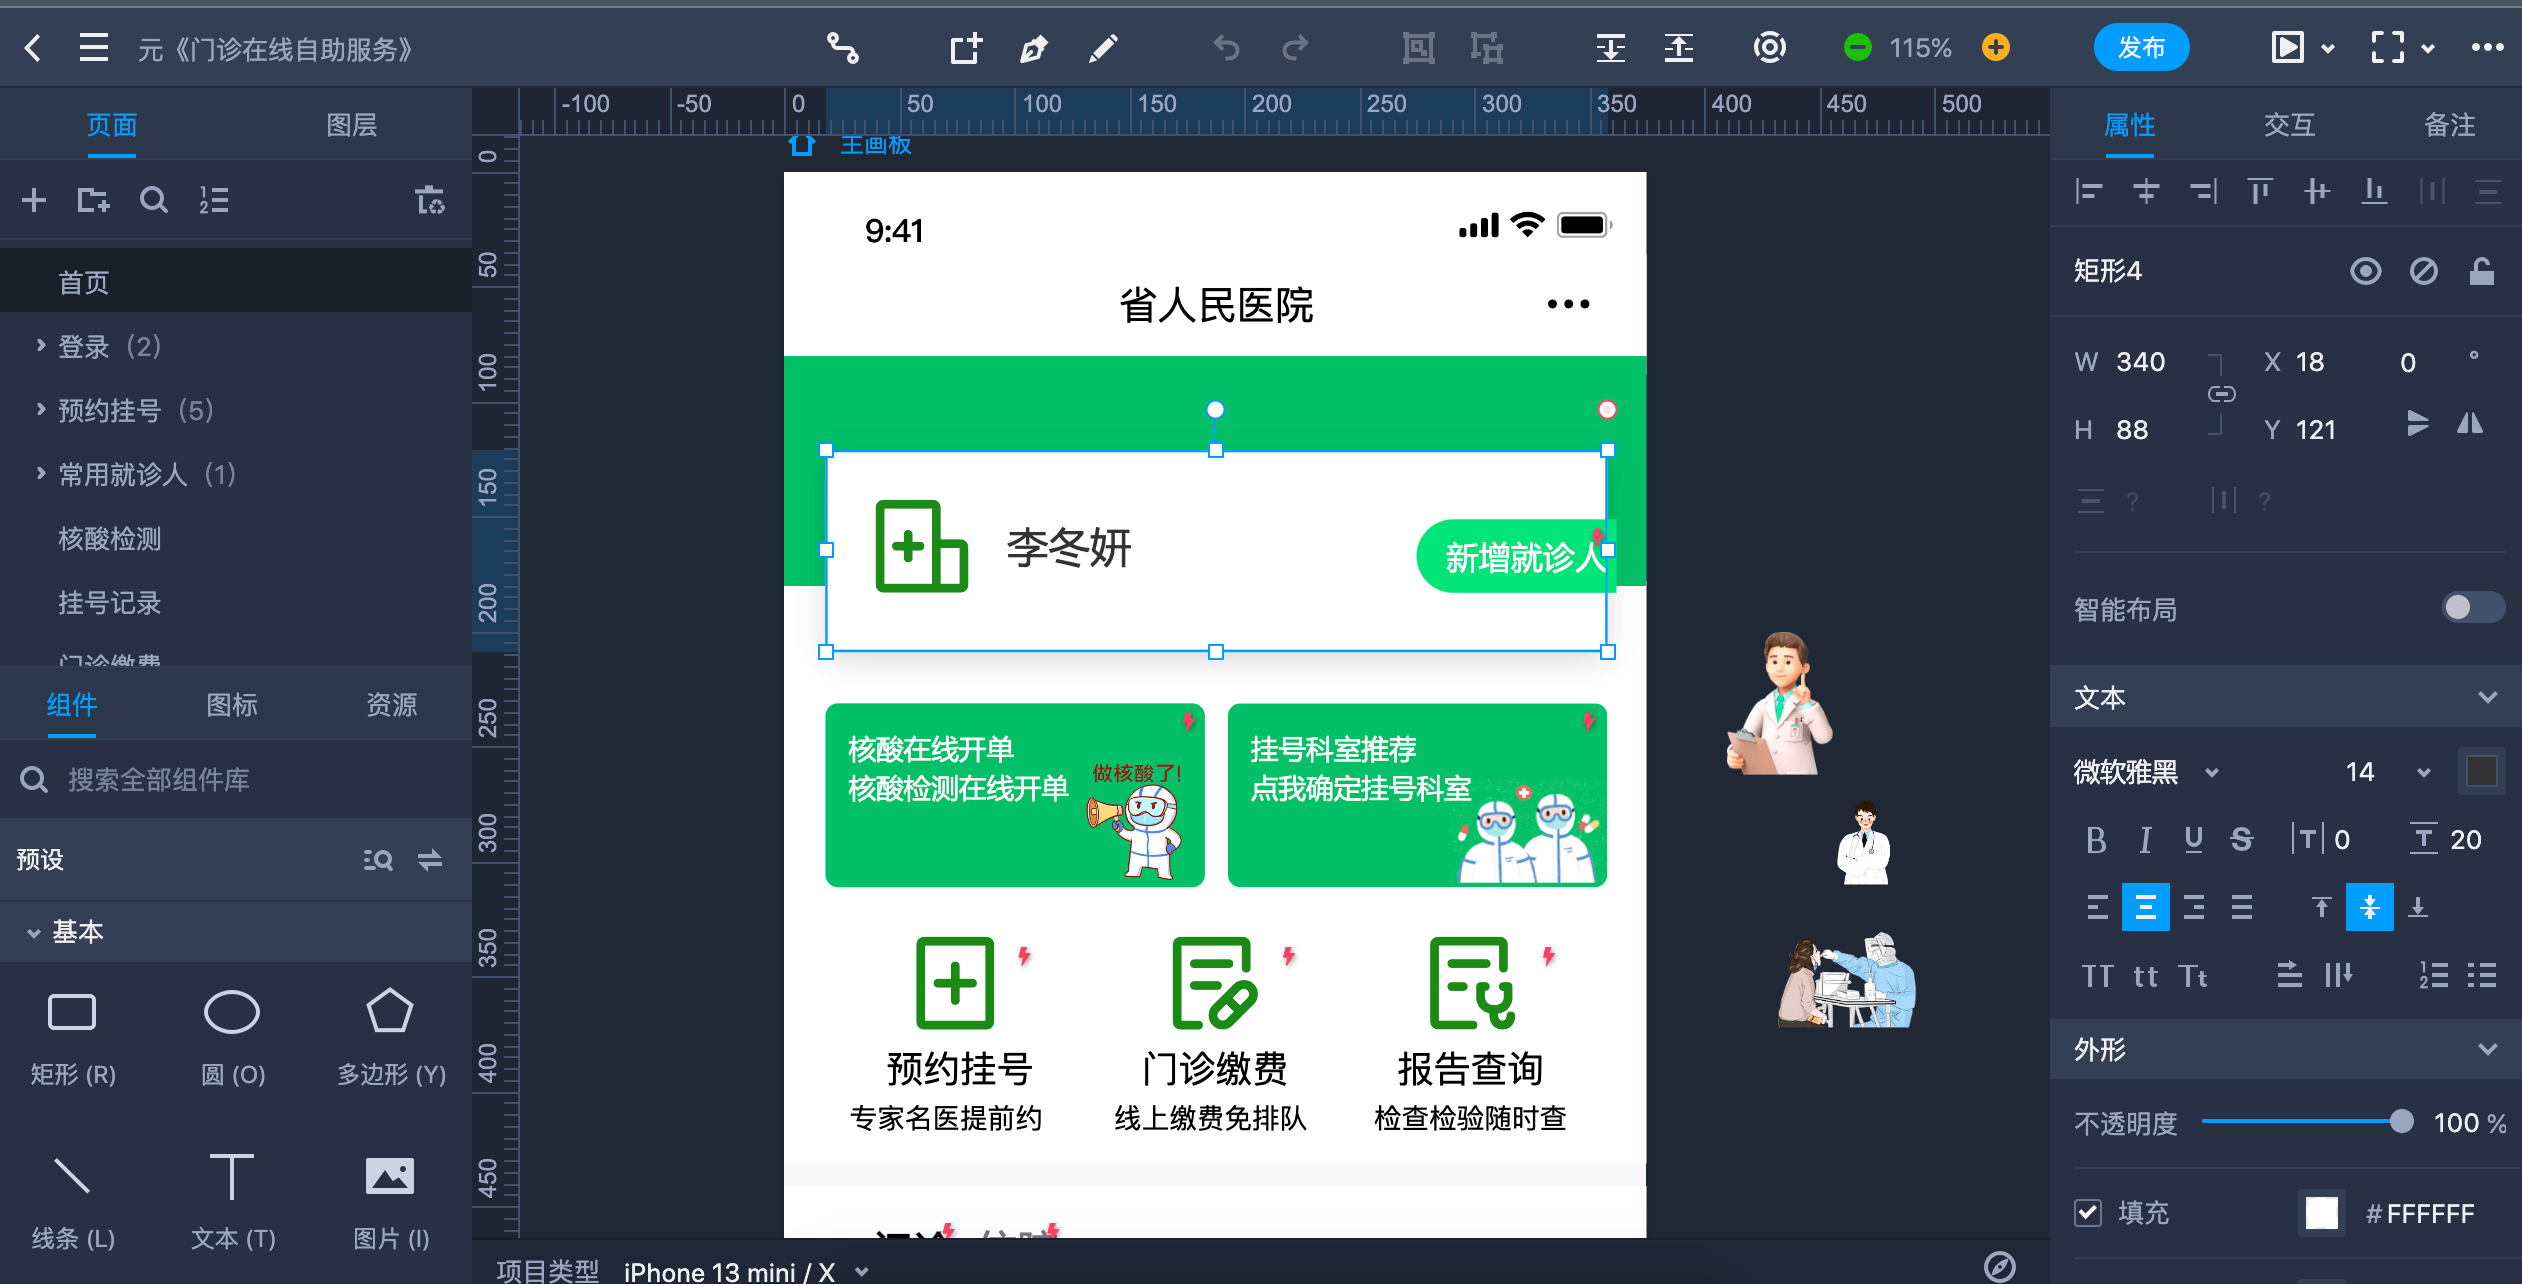
Task: Click the fill color swatch #FFFFFF
Action: [x=2321, y=1213]
